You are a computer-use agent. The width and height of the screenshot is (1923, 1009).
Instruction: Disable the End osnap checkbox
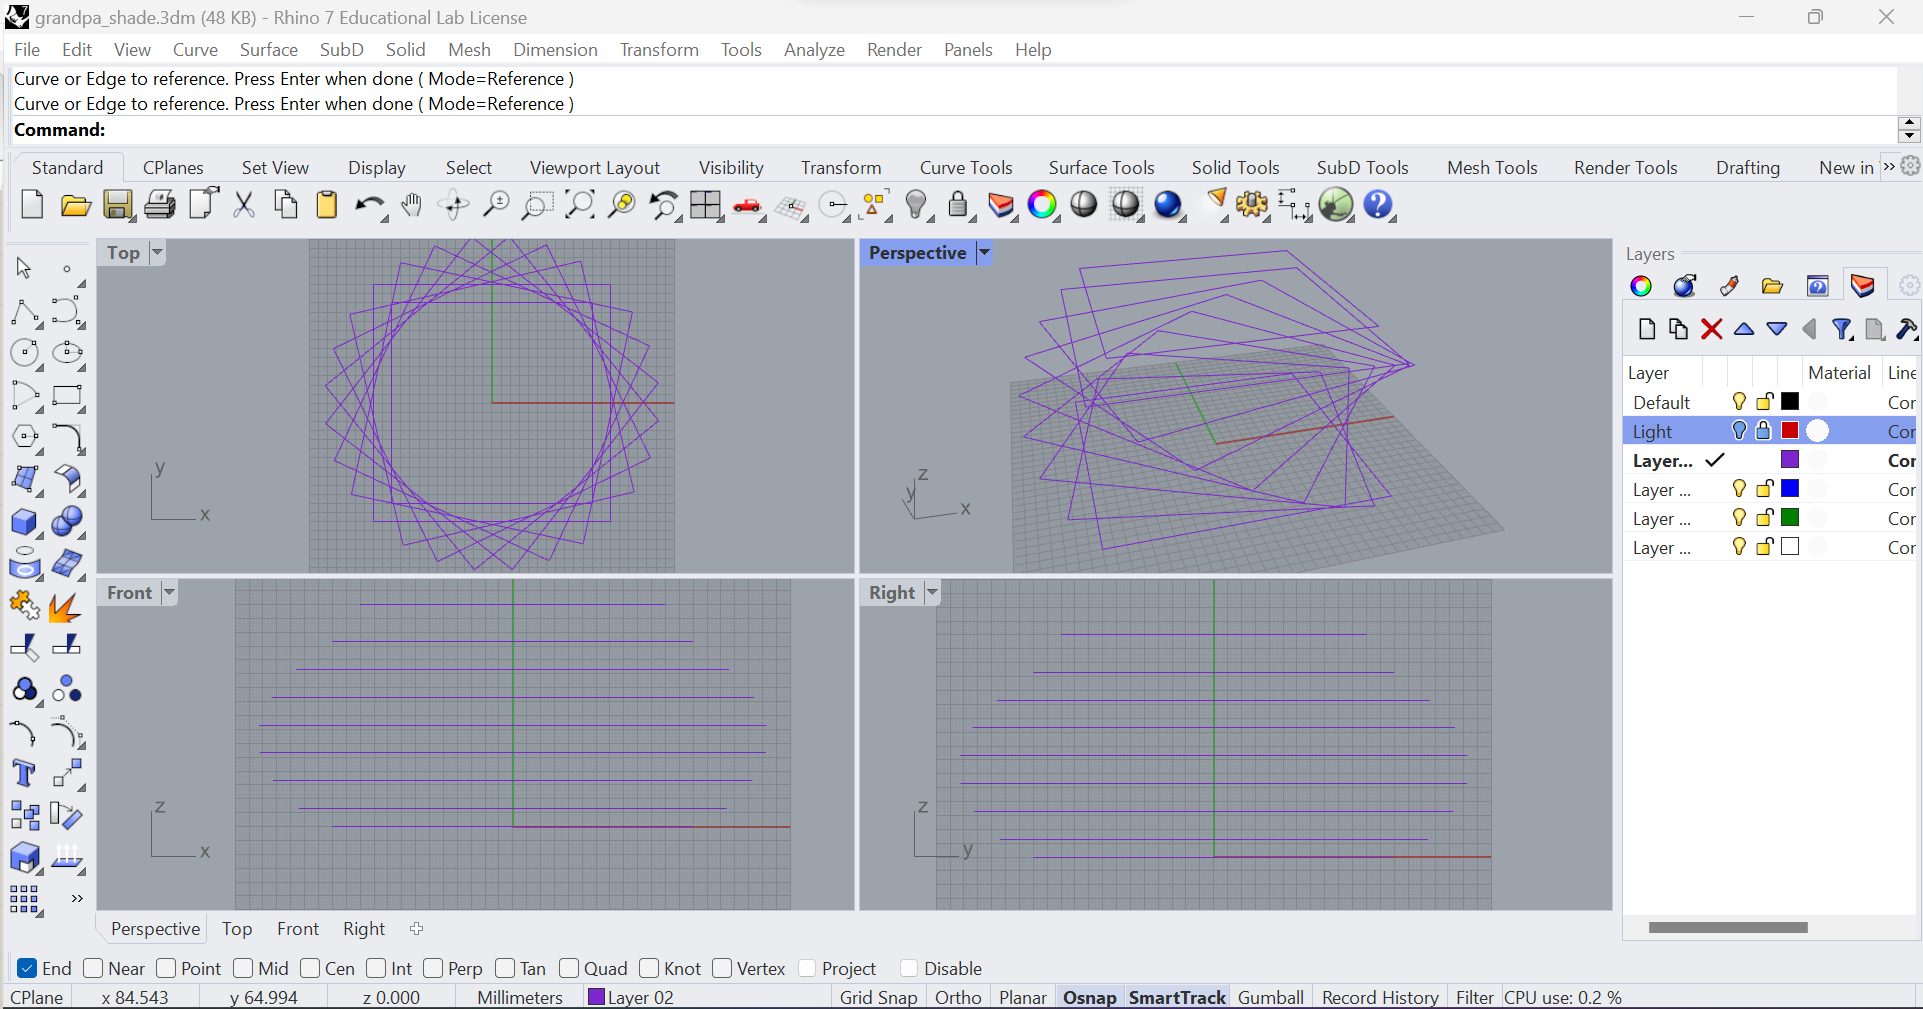pyautogui.click(x=29, y=968)
